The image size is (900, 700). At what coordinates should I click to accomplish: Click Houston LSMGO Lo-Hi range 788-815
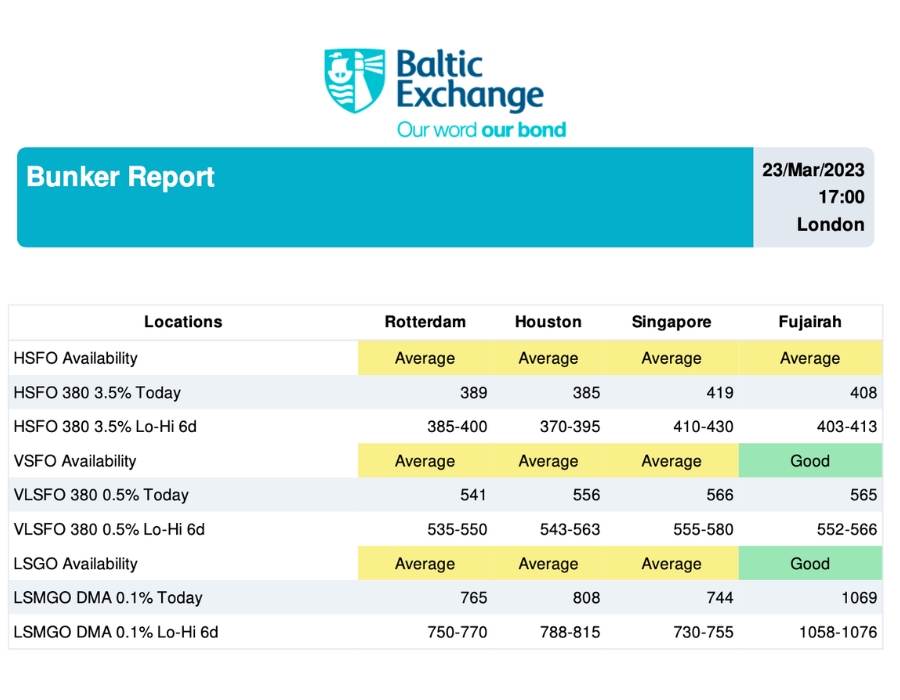tap(569, 632)
